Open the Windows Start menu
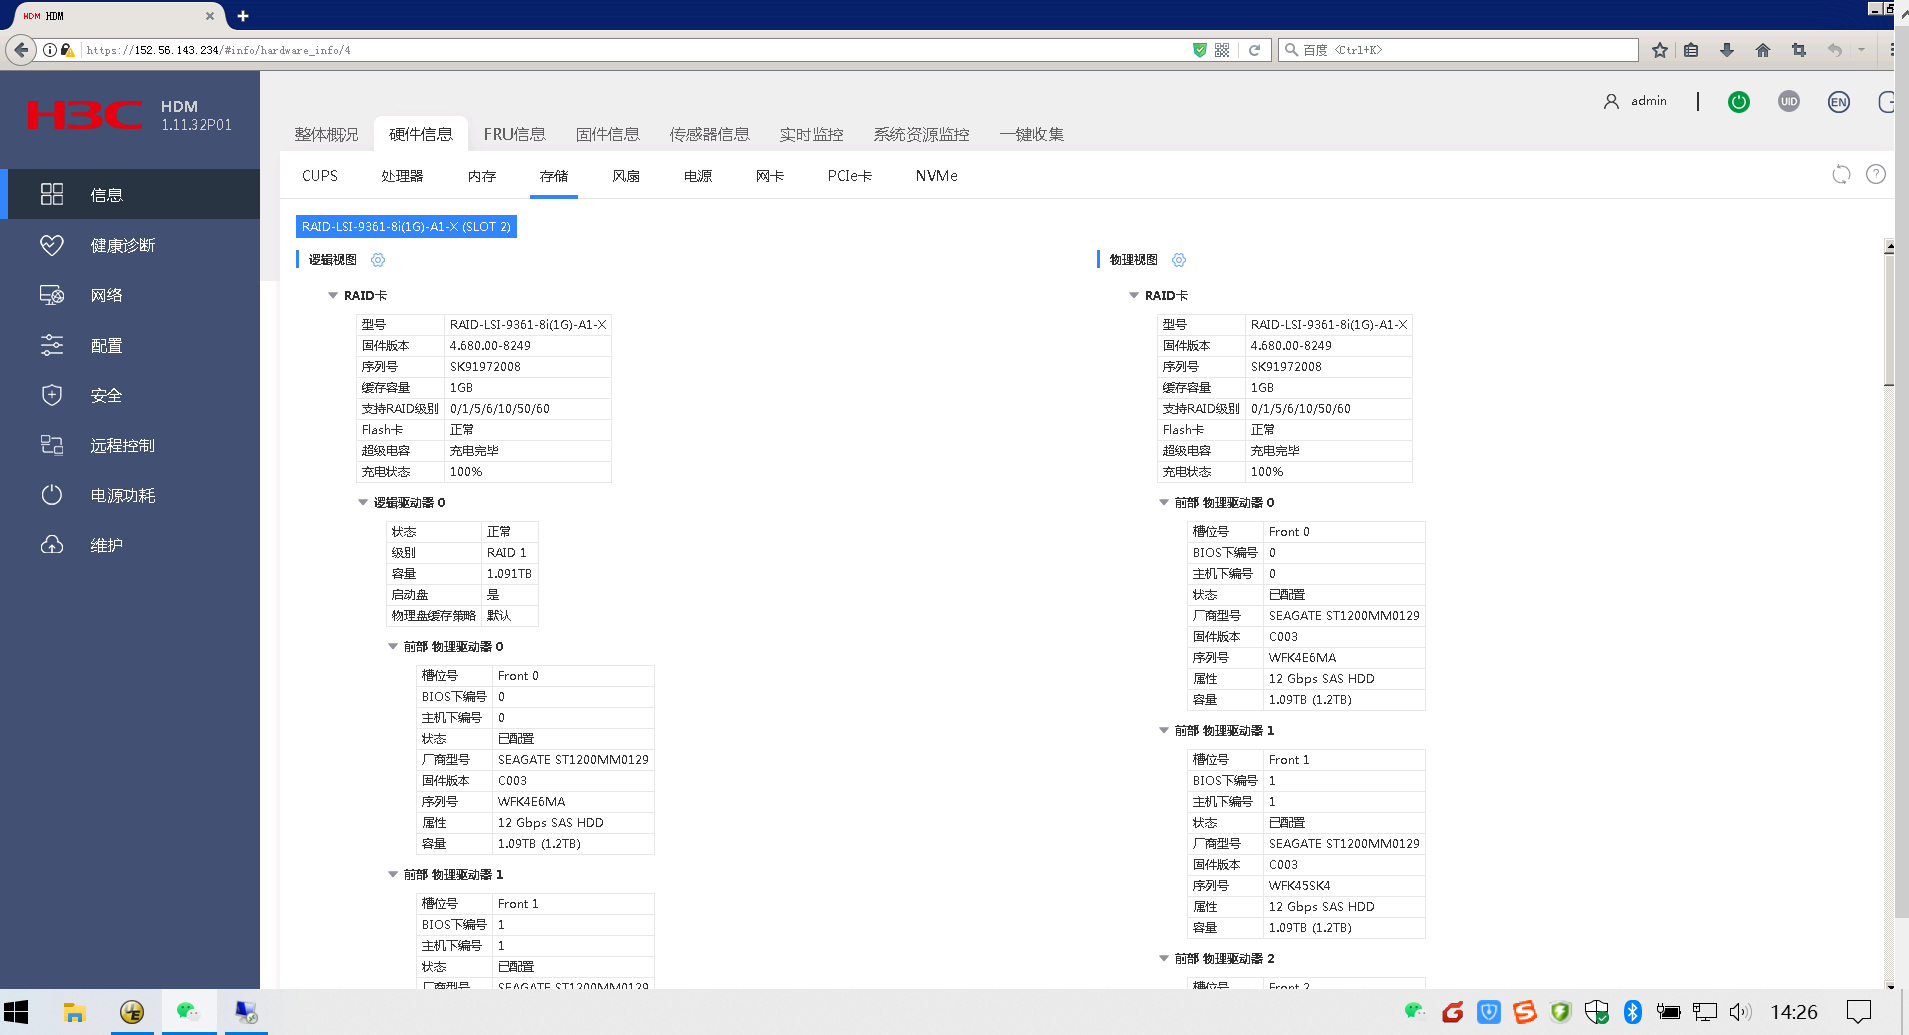This screenshot has width=1909, height=1035. tap(16, 1012)
